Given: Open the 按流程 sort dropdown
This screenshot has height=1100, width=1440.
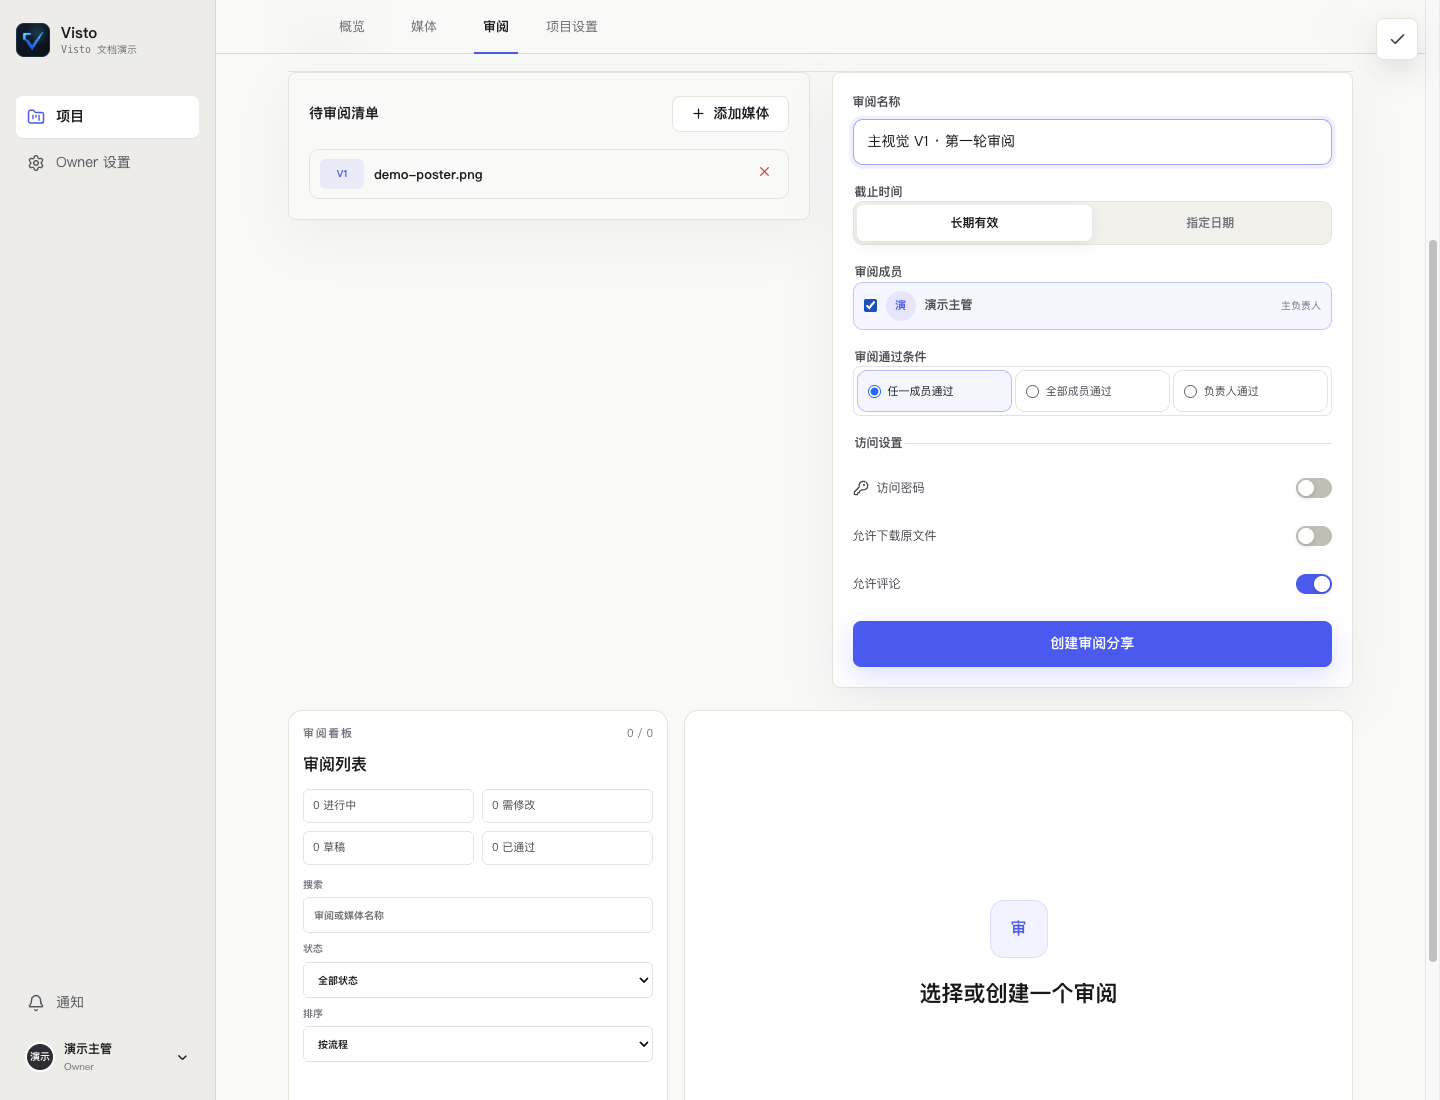Looking at the screenshot, I should pos(478,1044).
